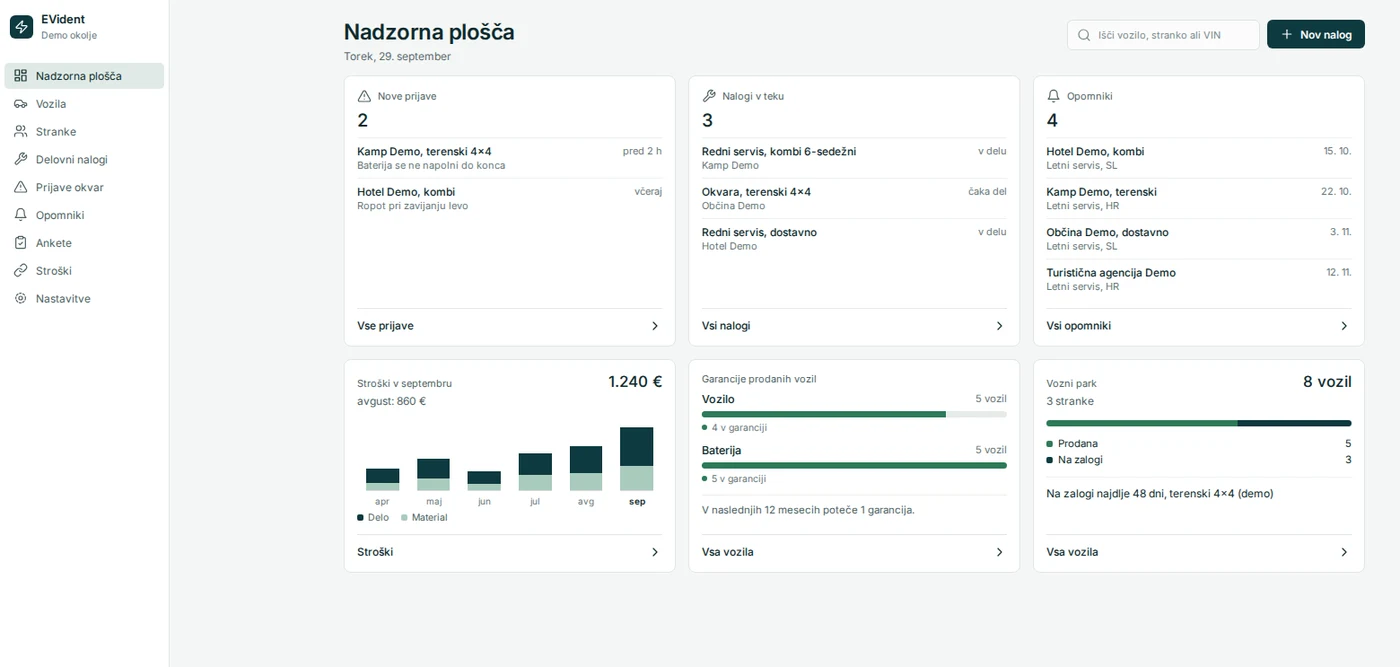1400x667 pixels.
Task: Click the clipboard icon beside Ankete
Action: (20, 243)
